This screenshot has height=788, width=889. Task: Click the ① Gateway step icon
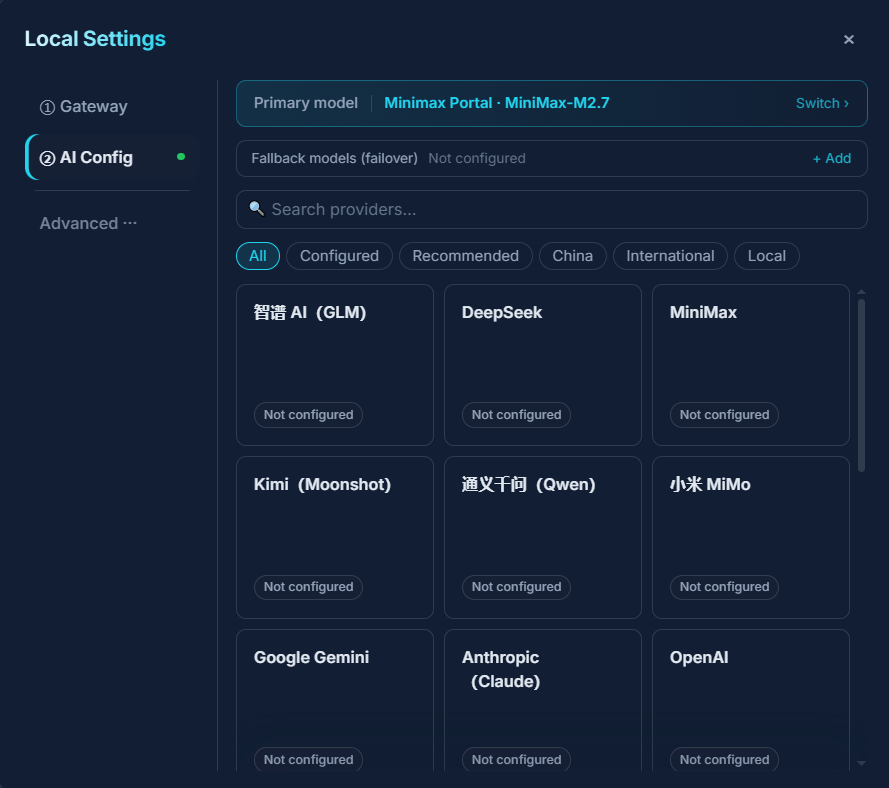click(x=47, y=106)
